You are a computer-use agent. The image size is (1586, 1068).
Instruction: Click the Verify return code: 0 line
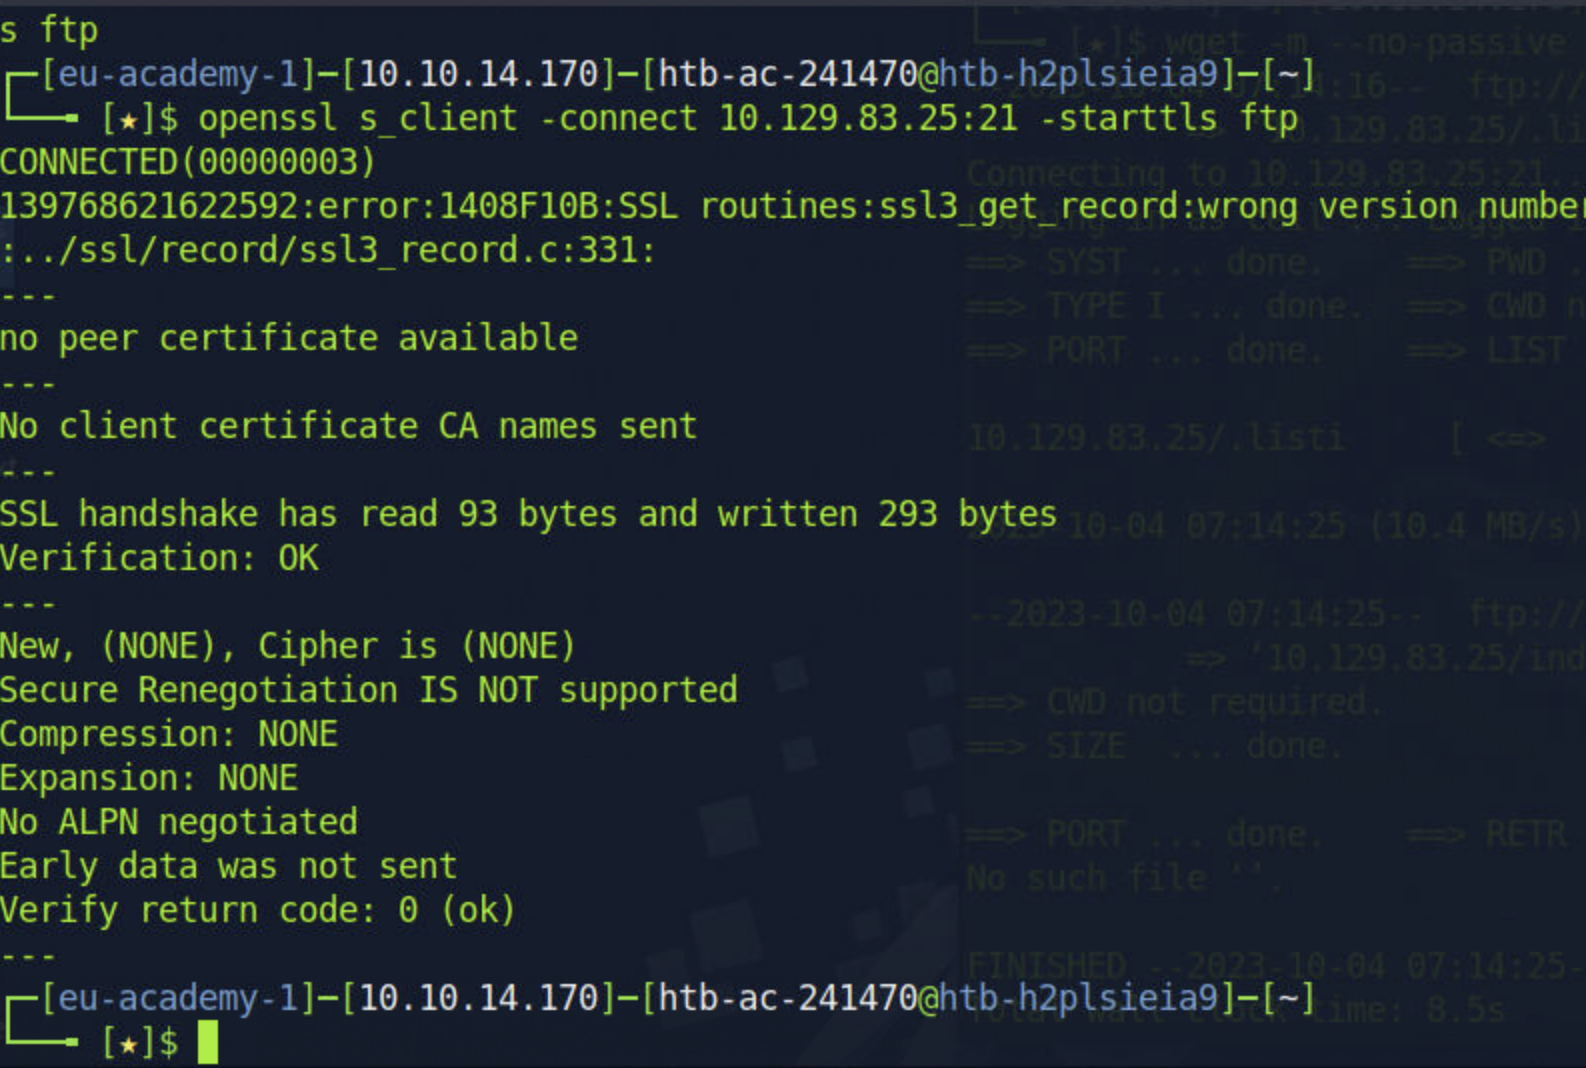coord(258,910)
